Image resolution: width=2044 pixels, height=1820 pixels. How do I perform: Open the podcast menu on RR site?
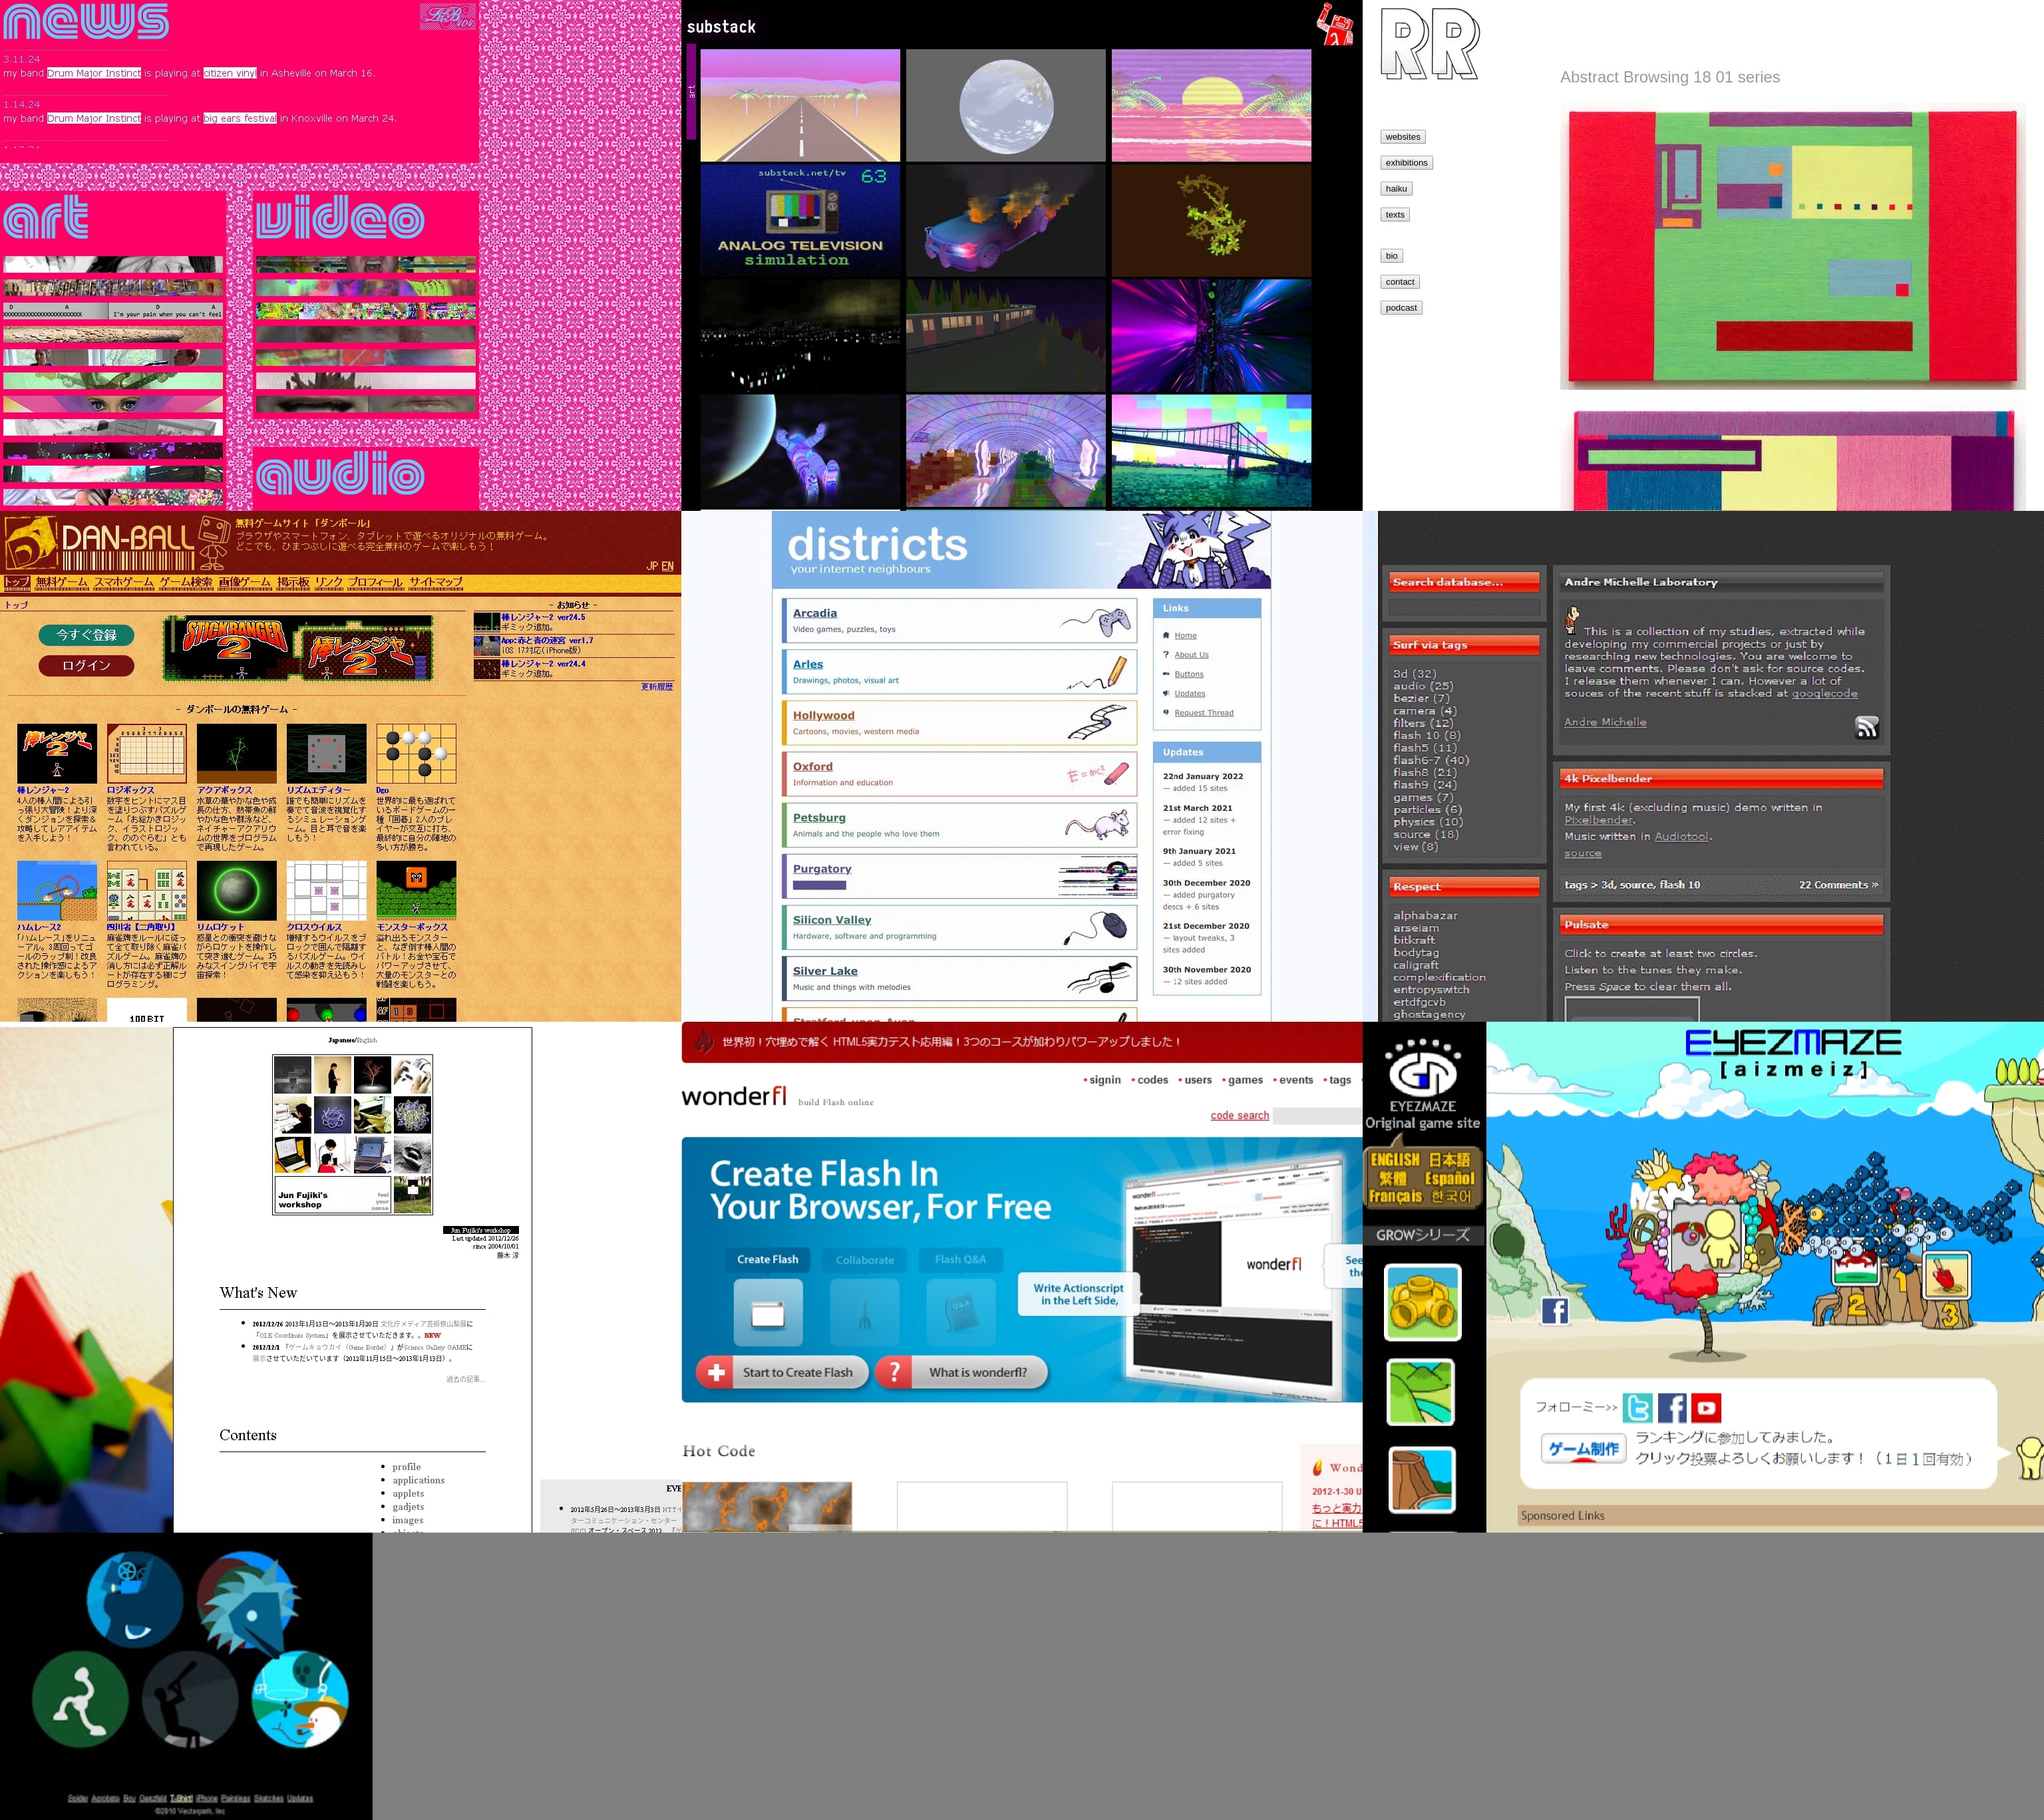[x=1401, y=308]
